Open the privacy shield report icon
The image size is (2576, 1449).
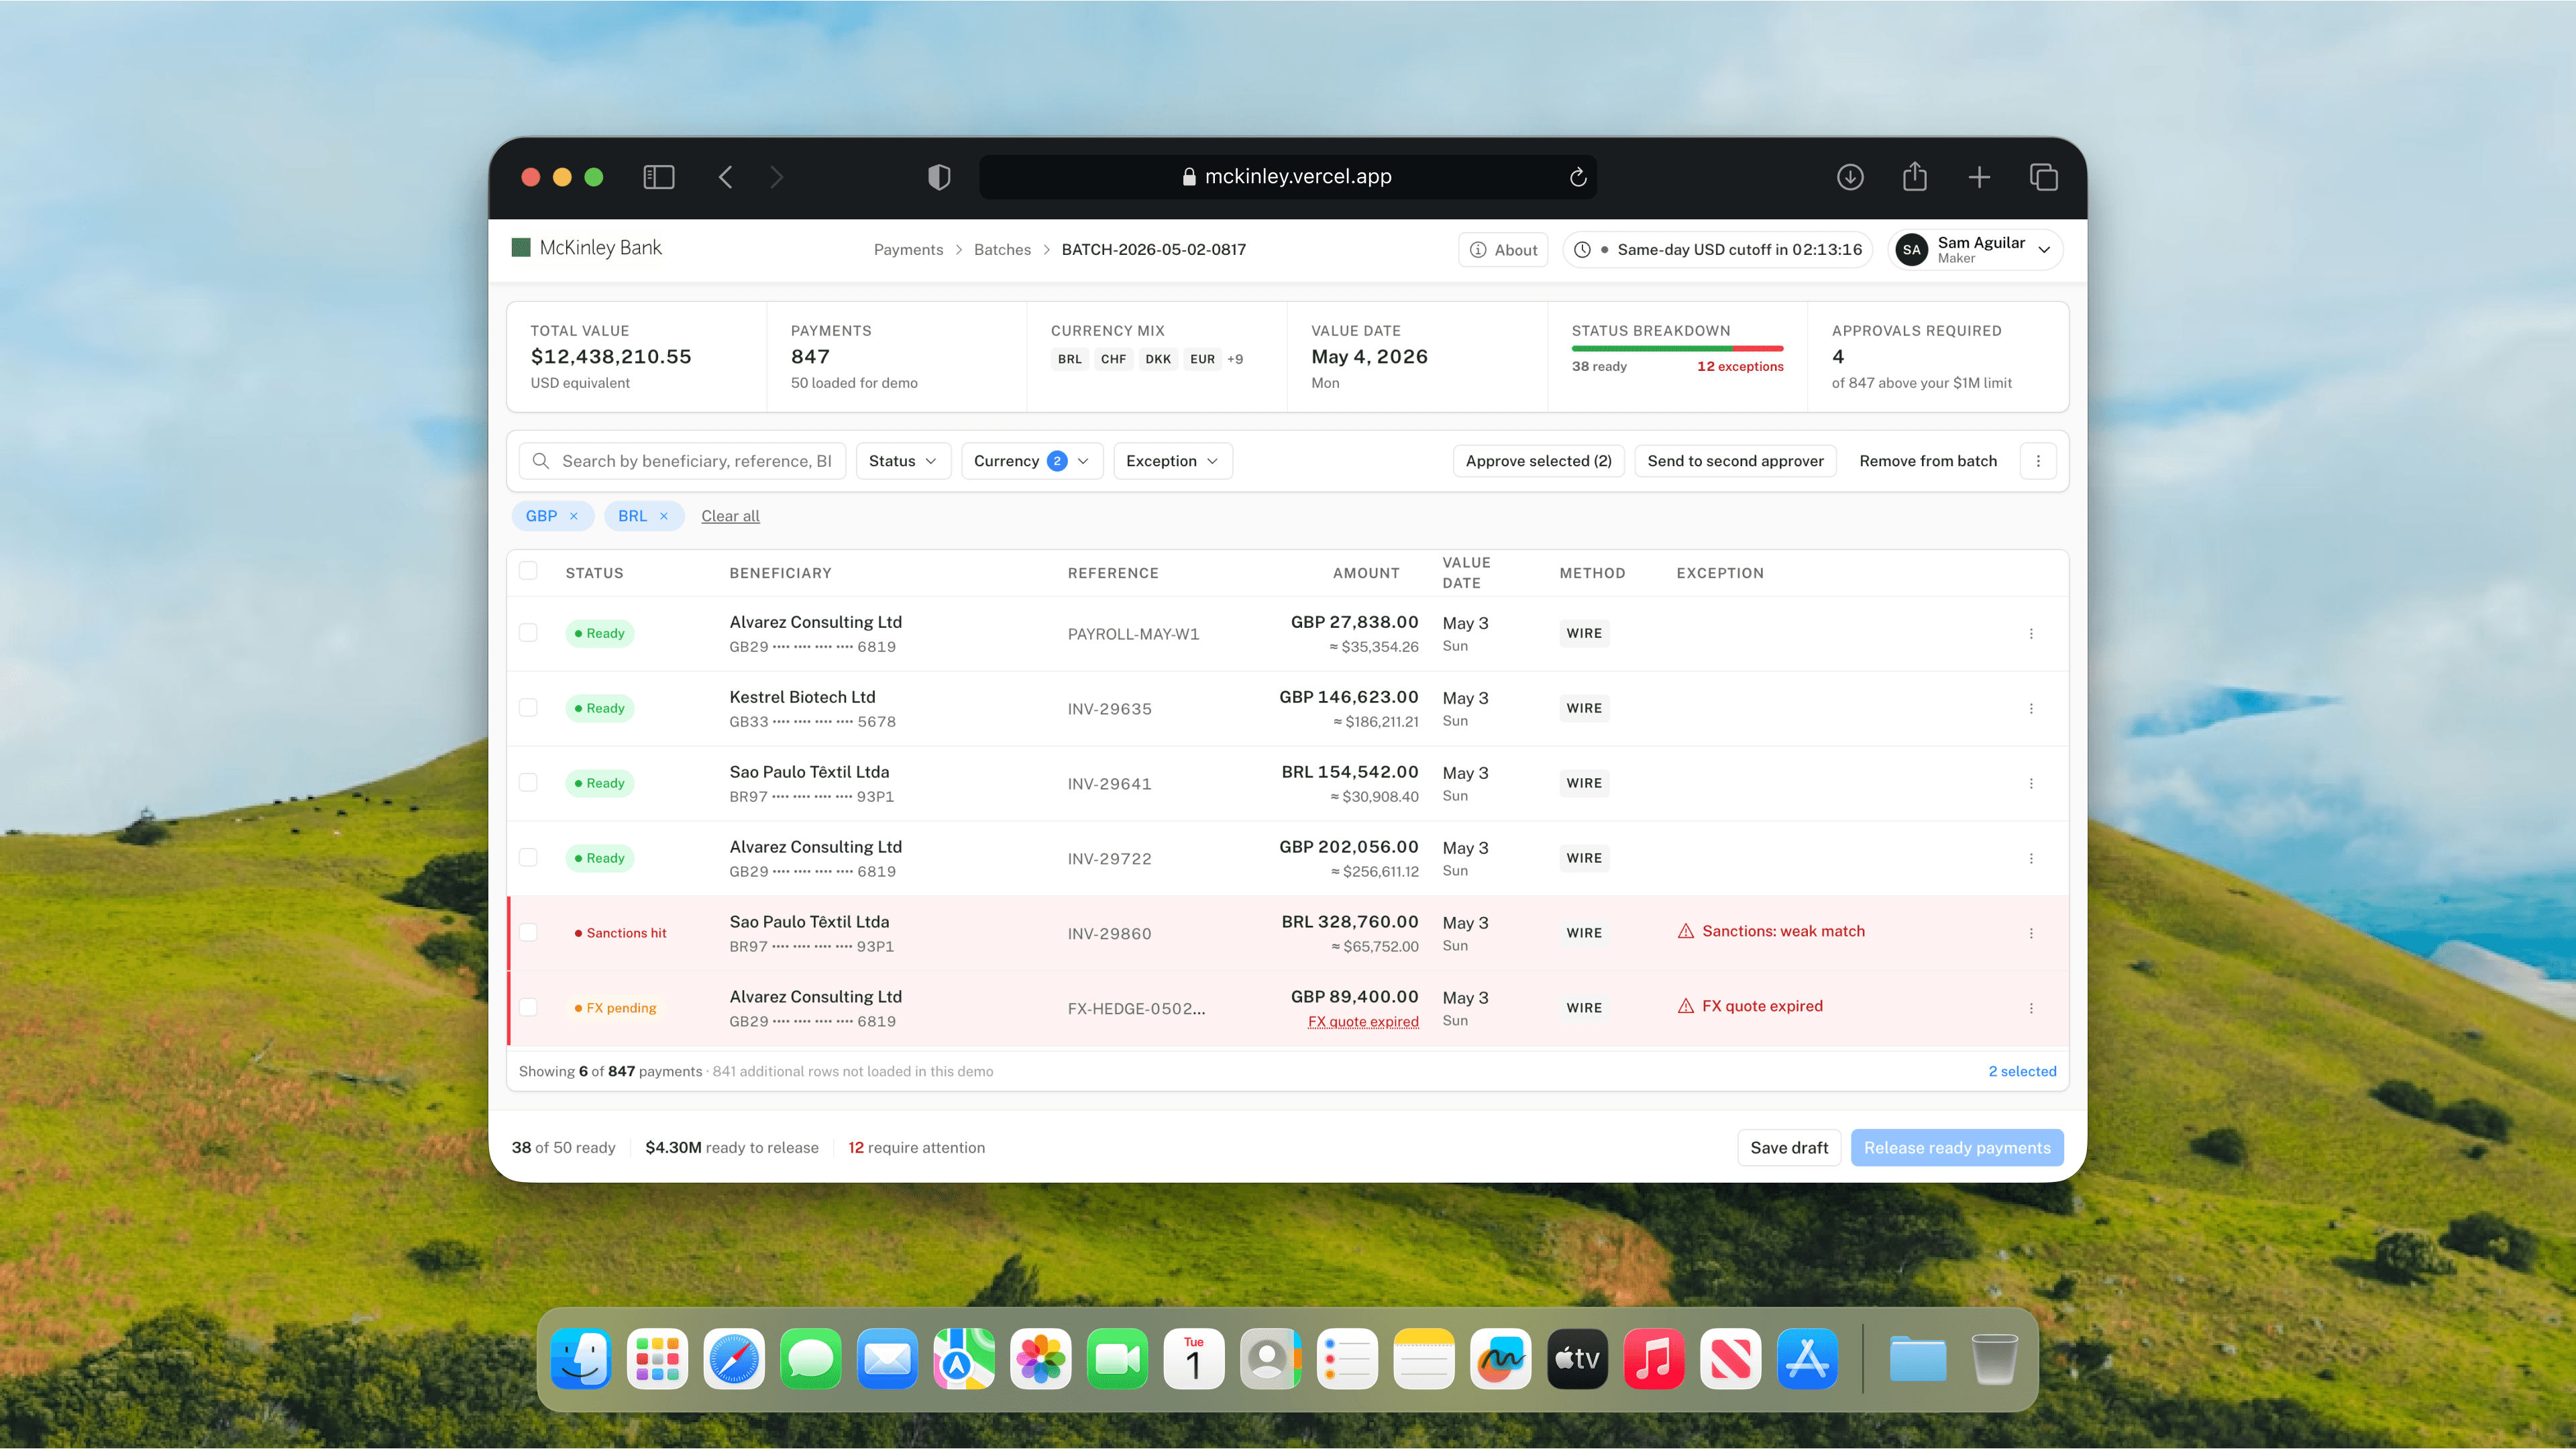(x=939, y=177)
